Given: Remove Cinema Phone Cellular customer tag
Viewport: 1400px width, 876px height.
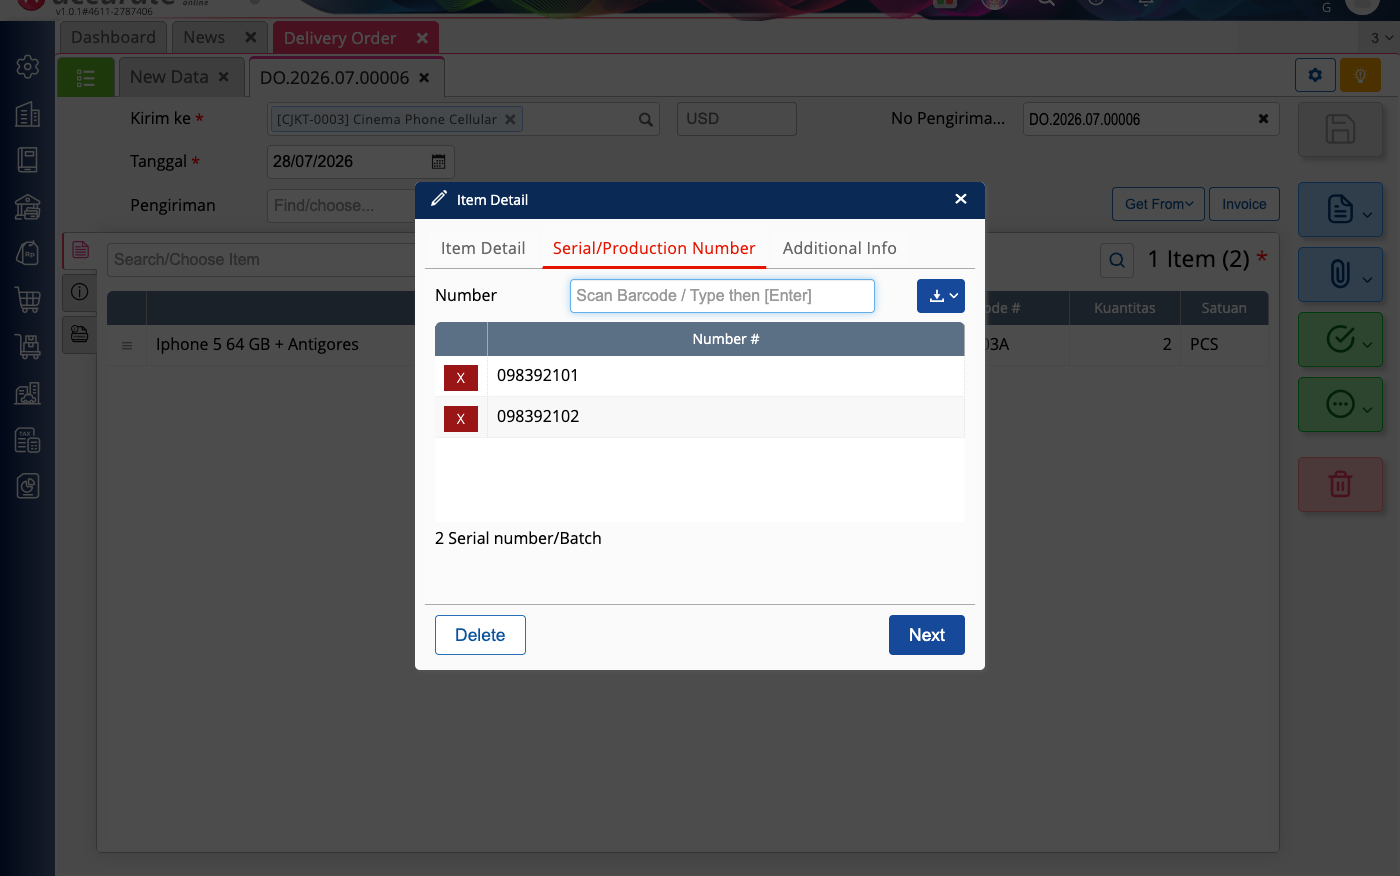Looking at the screenshot, I should pos(510,119).
